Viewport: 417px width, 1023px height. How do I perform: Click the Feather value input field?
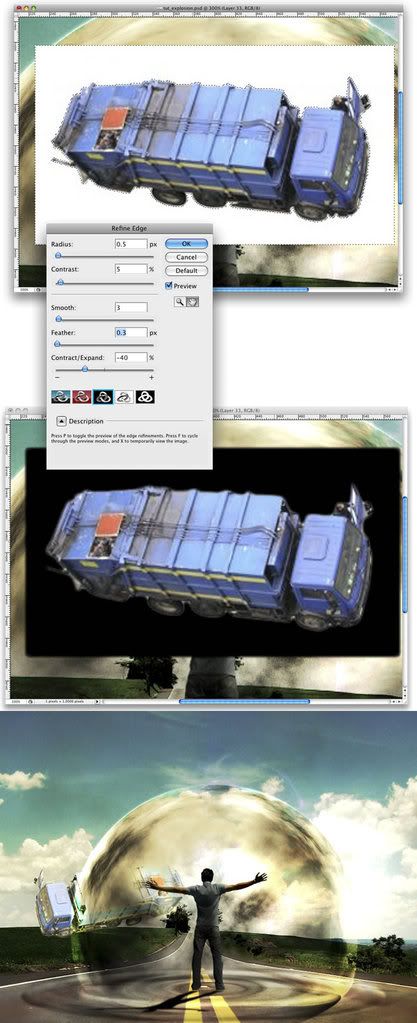(131, 332)
